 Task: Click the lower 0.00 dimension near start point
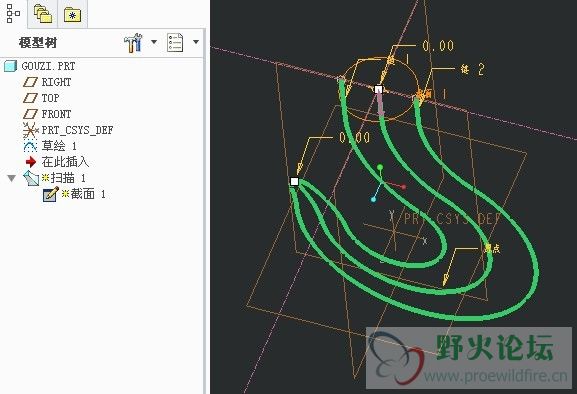(354, 138)
